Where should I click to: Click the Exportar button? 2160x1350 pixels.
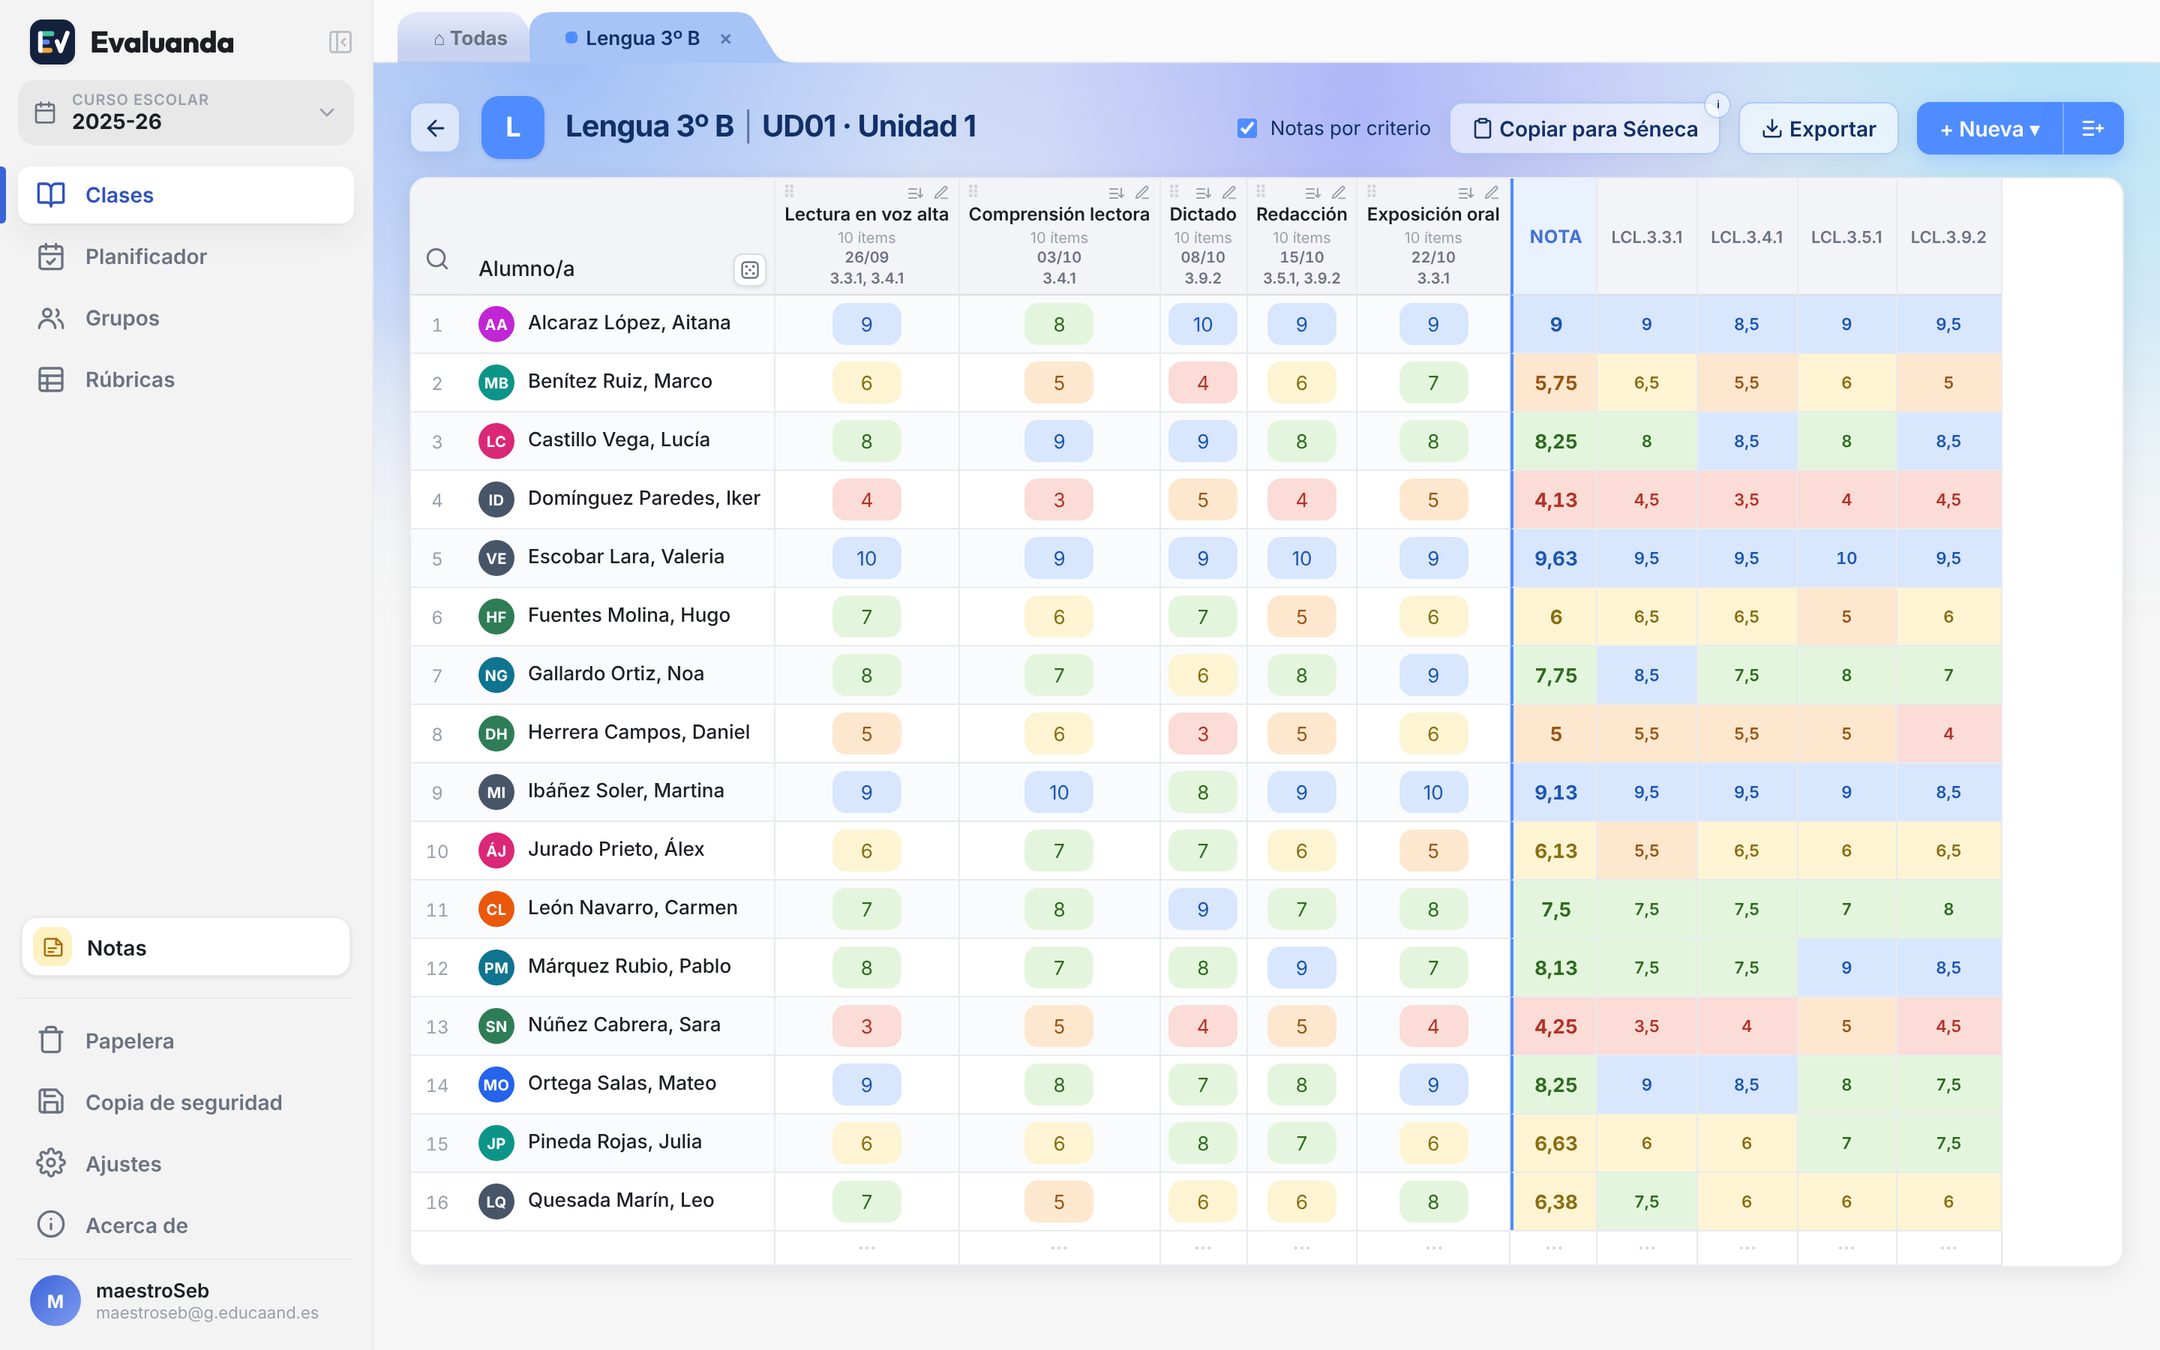tap(1818, 128)
